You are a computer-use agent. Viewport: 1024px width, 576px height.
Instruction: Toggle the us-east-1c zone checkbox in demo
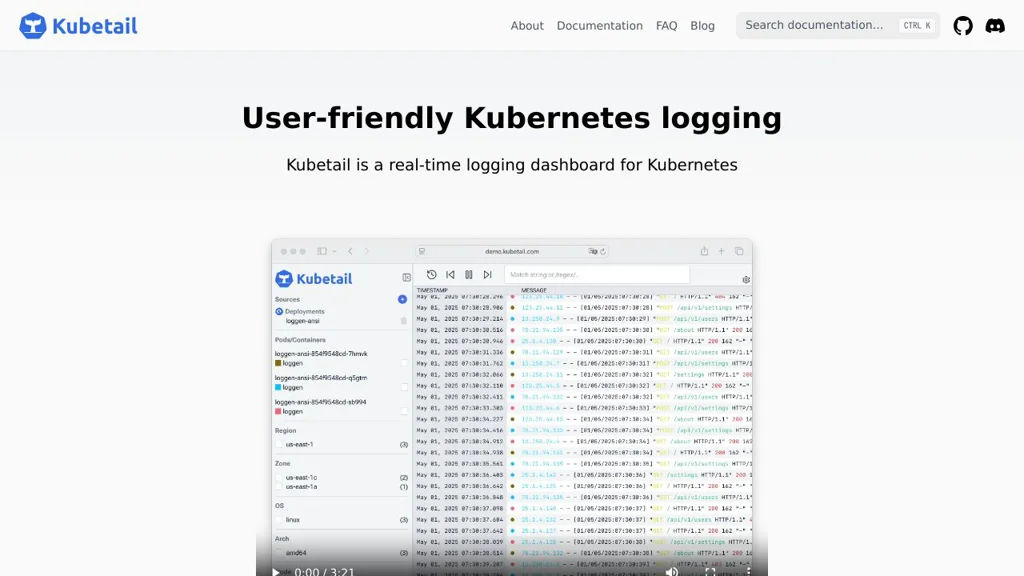[280, 477]
